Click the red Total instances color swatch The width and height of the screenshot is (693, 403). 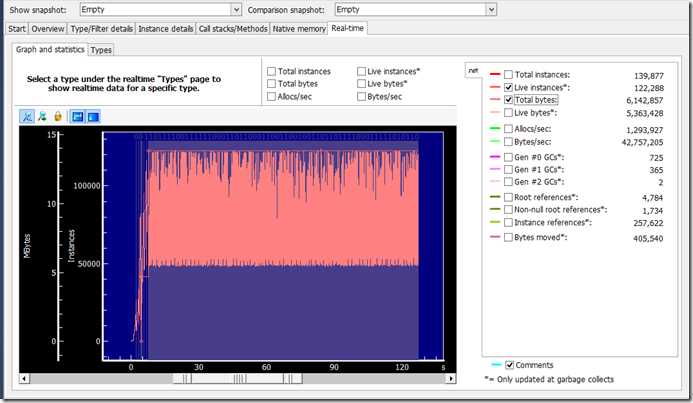coord(495,74)
